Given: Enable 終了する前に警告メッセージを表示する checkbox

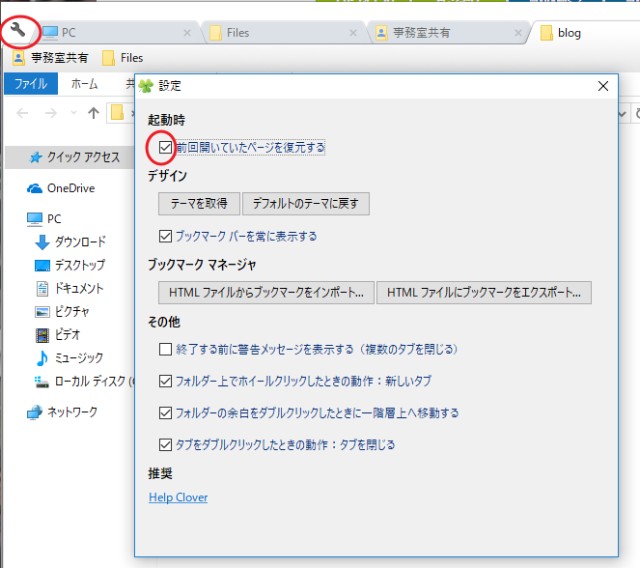Looking at the screenshot, I should [166, 350].
